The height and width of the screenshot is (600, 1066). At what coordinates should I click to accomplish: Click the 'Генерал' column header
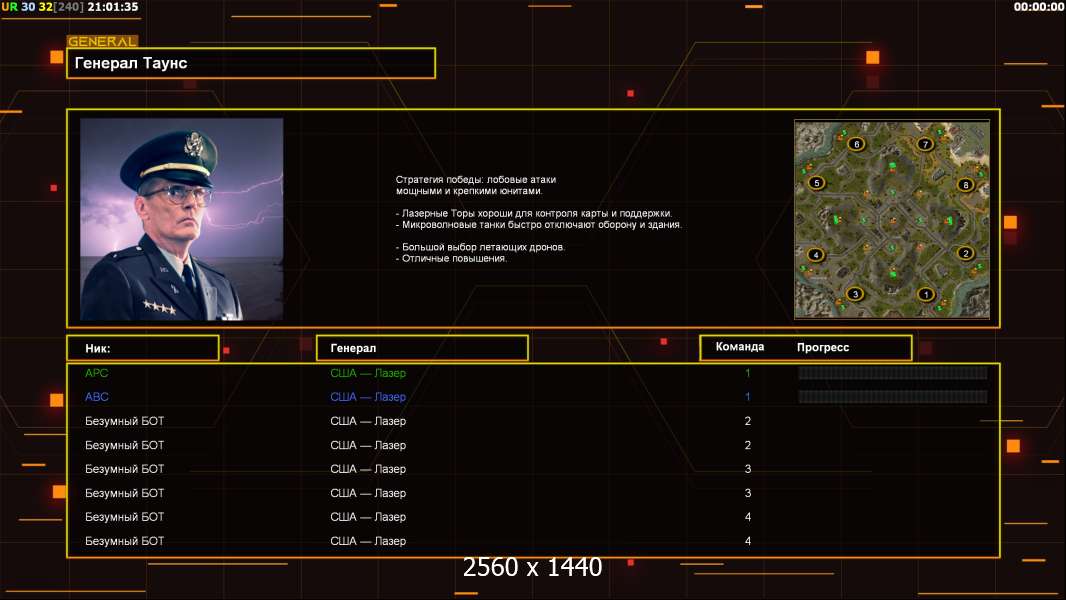point(422,348)
